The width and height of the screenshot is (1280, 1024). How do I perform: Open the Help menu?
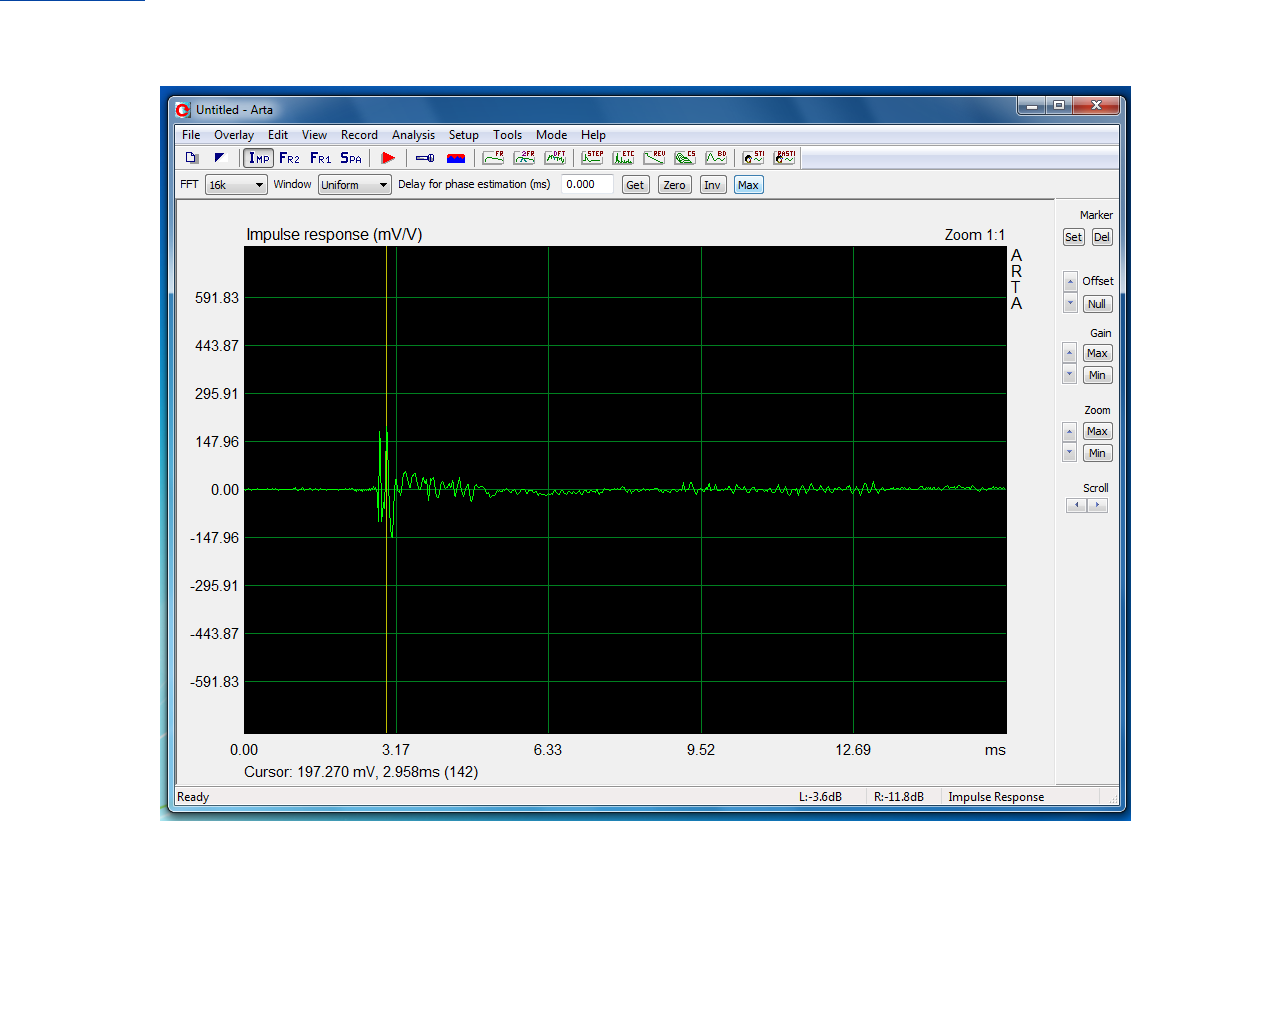click(x=593, y=135)
